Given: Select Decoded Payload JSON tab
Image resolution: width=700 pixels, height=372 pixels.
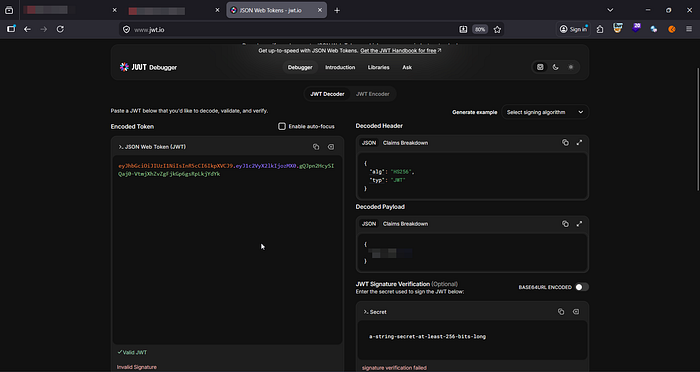Looking at the screenshot, I should pyautogui.click(x=369, y=224).
